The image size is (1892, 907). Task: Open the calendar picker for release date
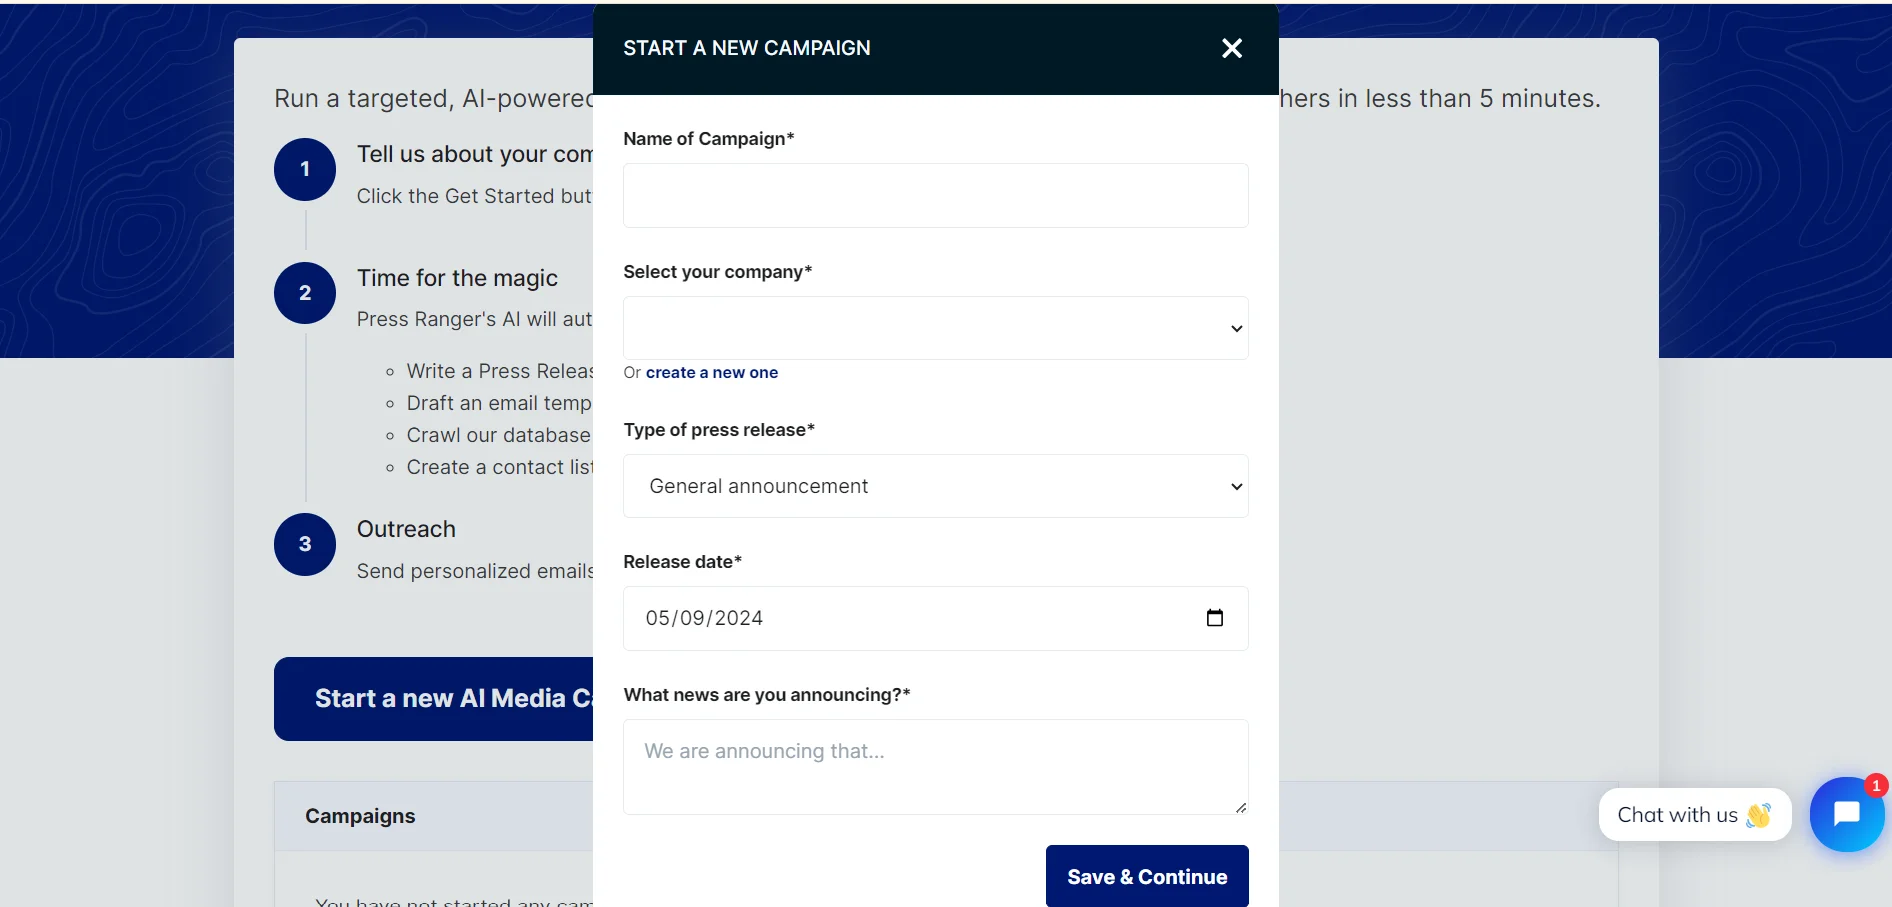[x=1214, y=618]
